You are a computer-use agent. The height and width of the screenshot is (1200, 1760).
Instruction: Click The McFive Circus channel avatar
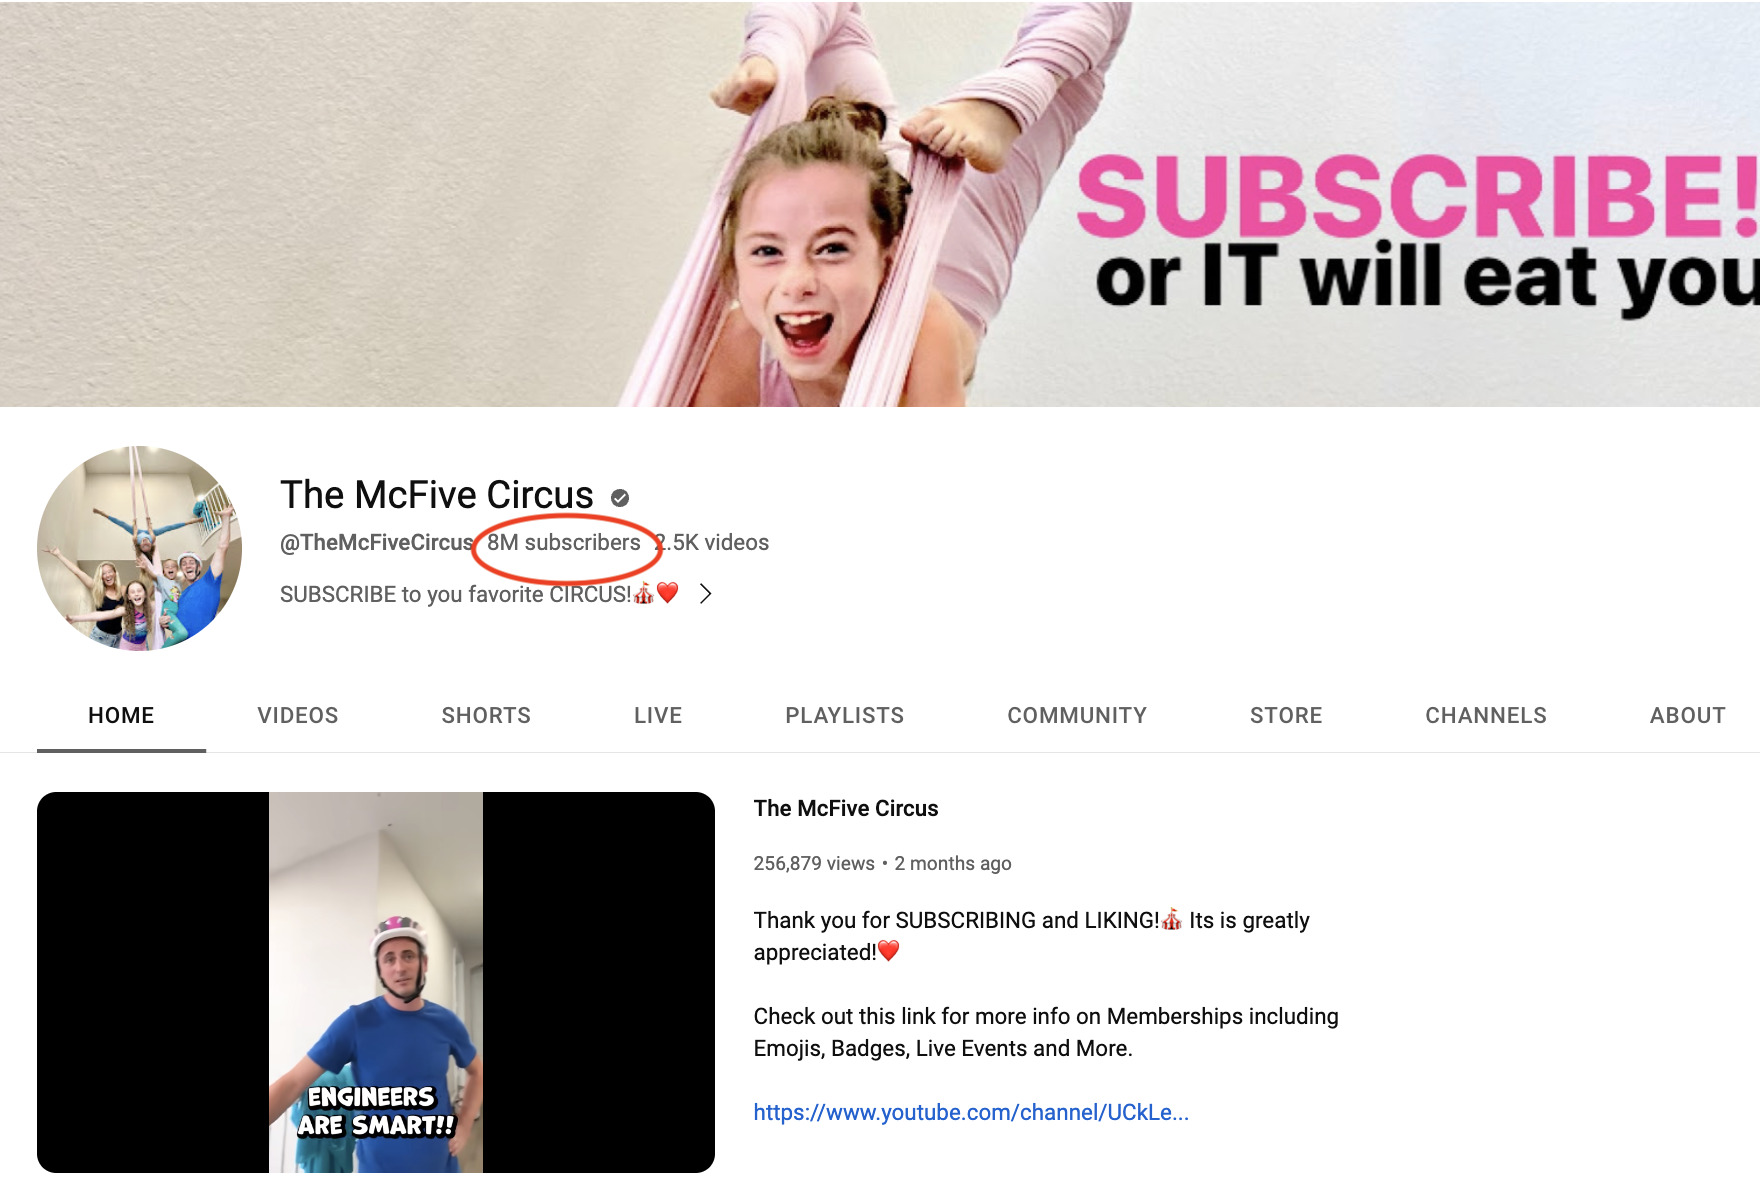pyautogui.click(x=139, y=548)
